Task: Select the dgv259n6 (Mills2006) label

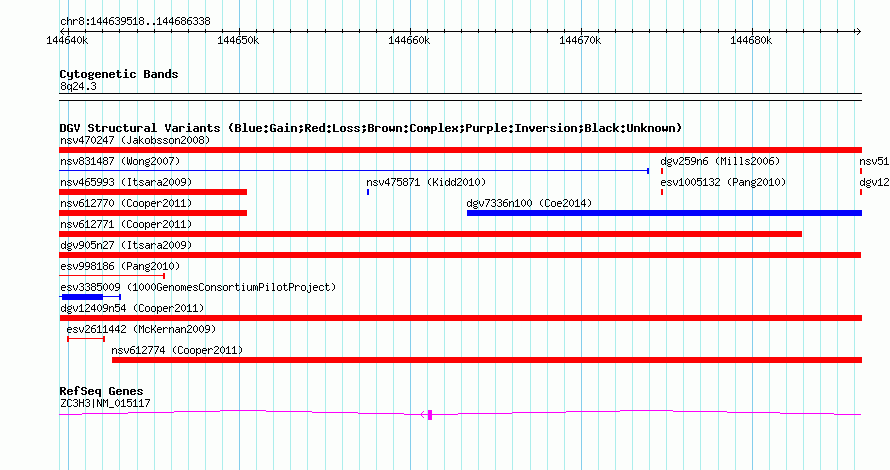Action: tap(720, 161)
